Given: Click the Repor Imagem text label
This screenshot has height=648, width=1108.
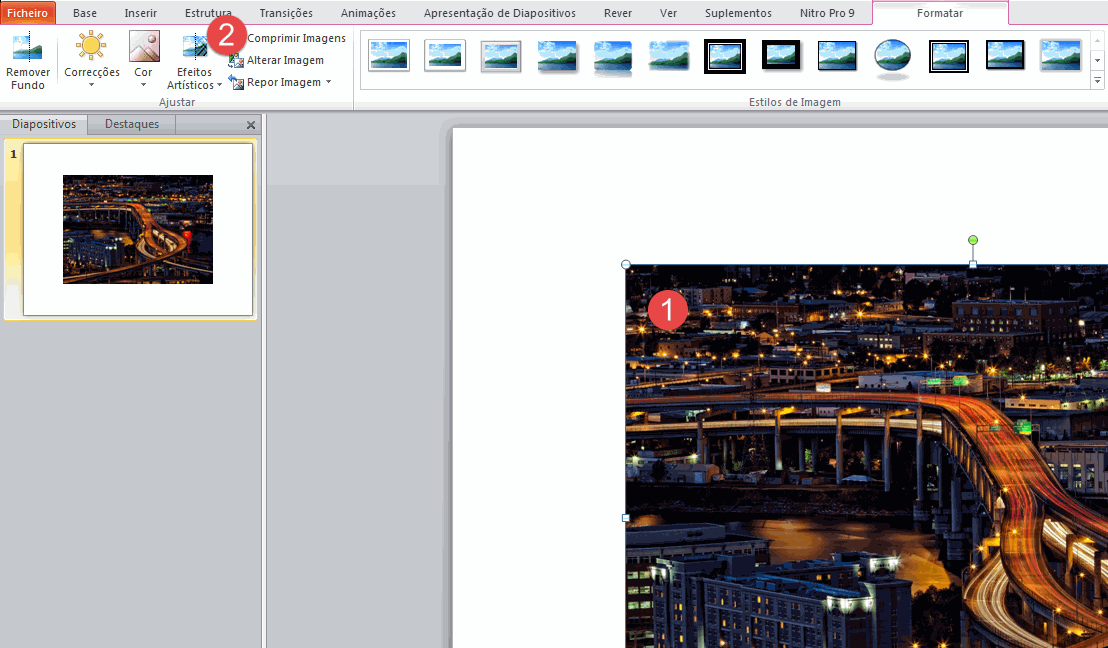Looking at the screenshot, I should pyautogui.click(x=283, y=83).
